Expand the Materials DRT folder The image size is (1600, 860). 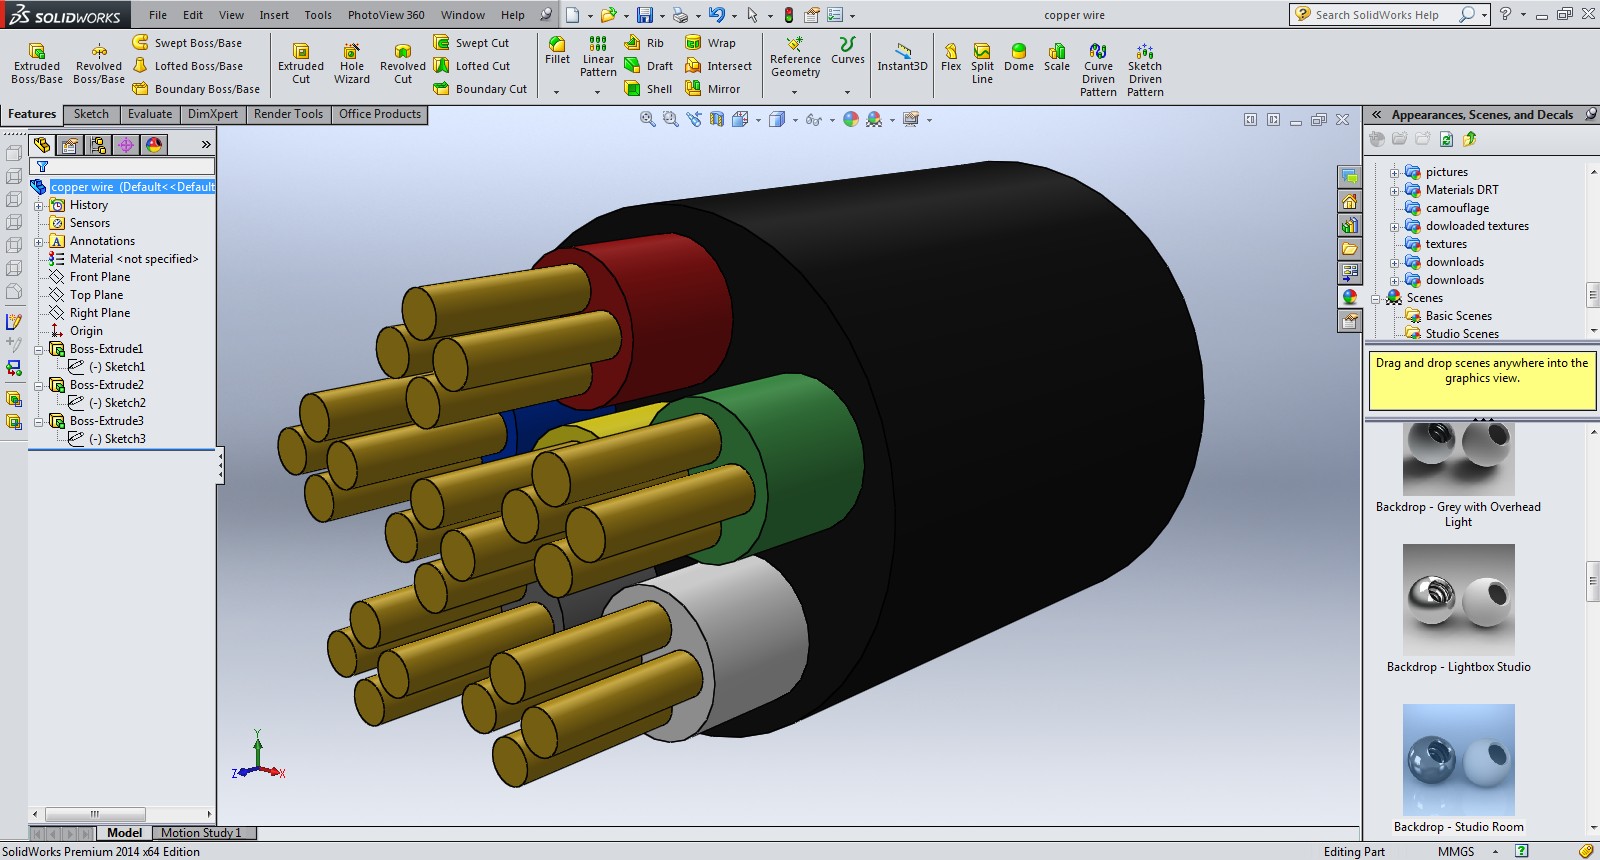pos(1394,190)
